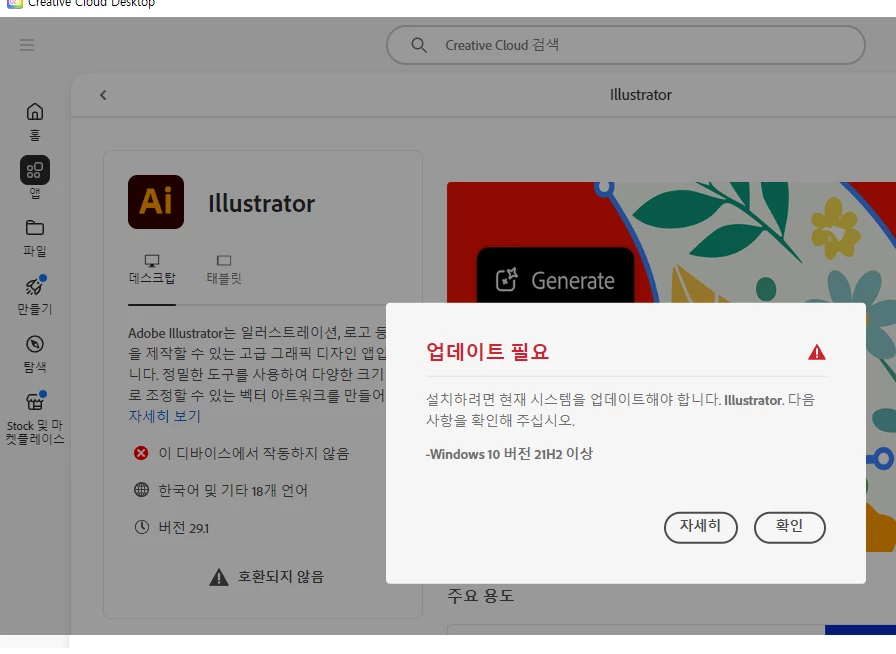The width and height of the screenshot is (896, 654).
Task: Confirm with the 확인 button
Action: click(x=790, y=527)
